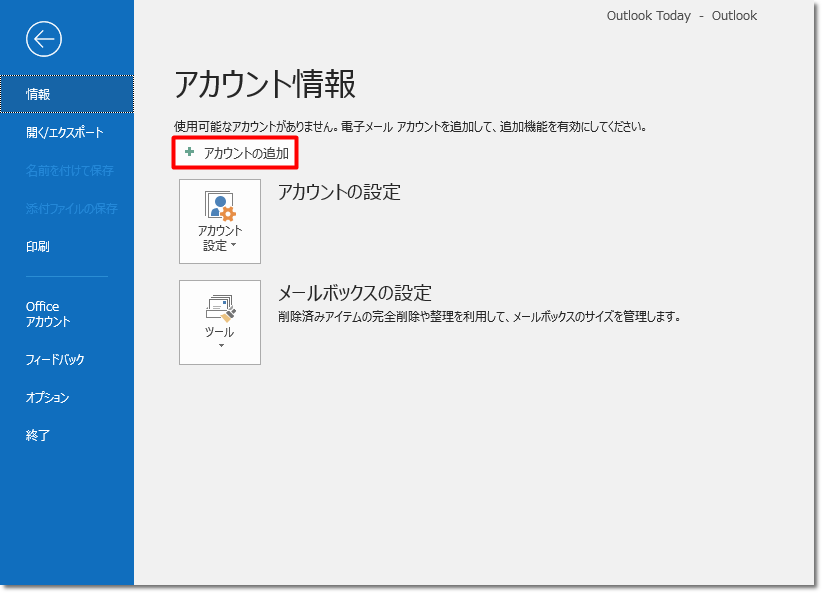Click the アカウントの設定 heading
822x593 pixels.
point(339,192)
